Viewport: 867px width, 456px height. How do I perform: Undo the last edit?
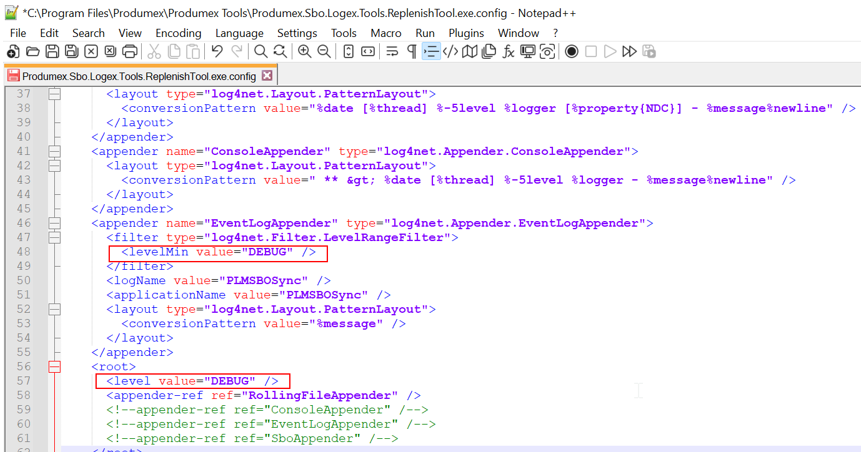(x=217, y=52)
